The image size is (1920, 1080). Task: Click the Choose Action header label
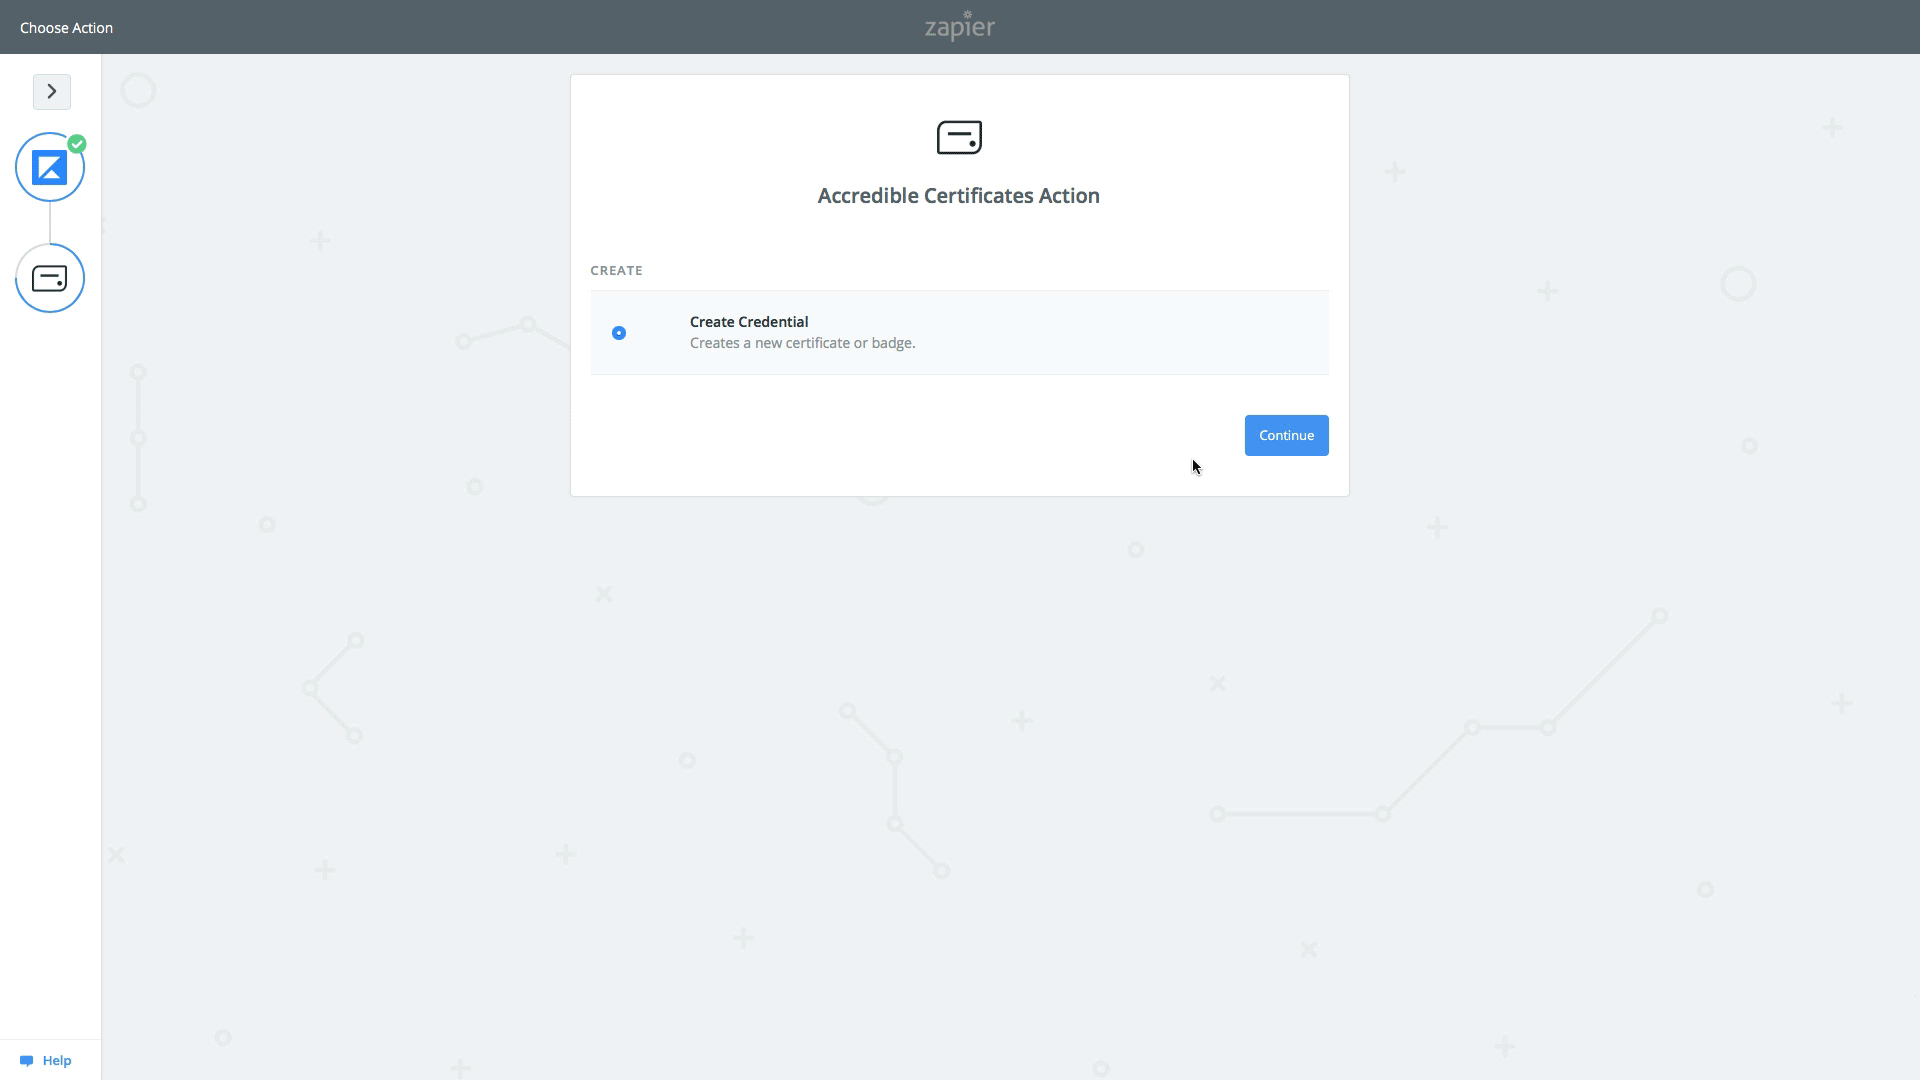[66, 28]
